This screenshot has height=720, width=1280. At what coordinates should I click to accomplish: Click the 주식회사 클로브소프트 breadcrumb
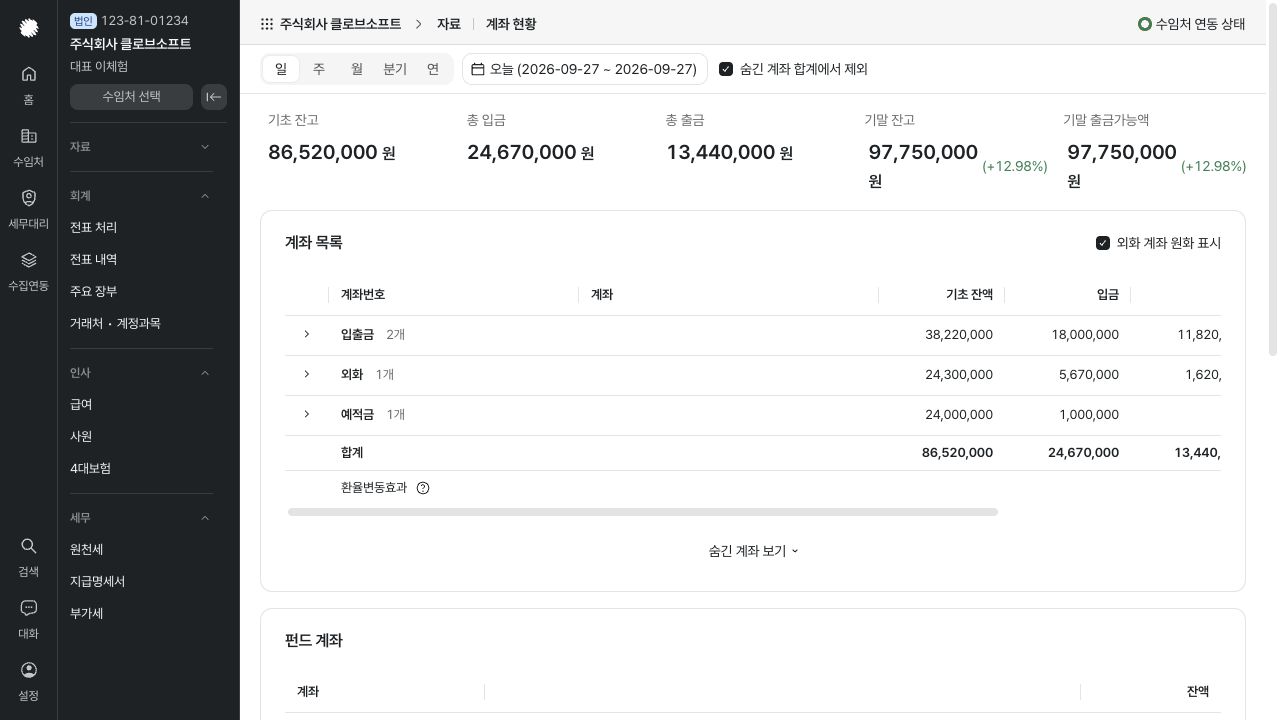coord(340,24)
